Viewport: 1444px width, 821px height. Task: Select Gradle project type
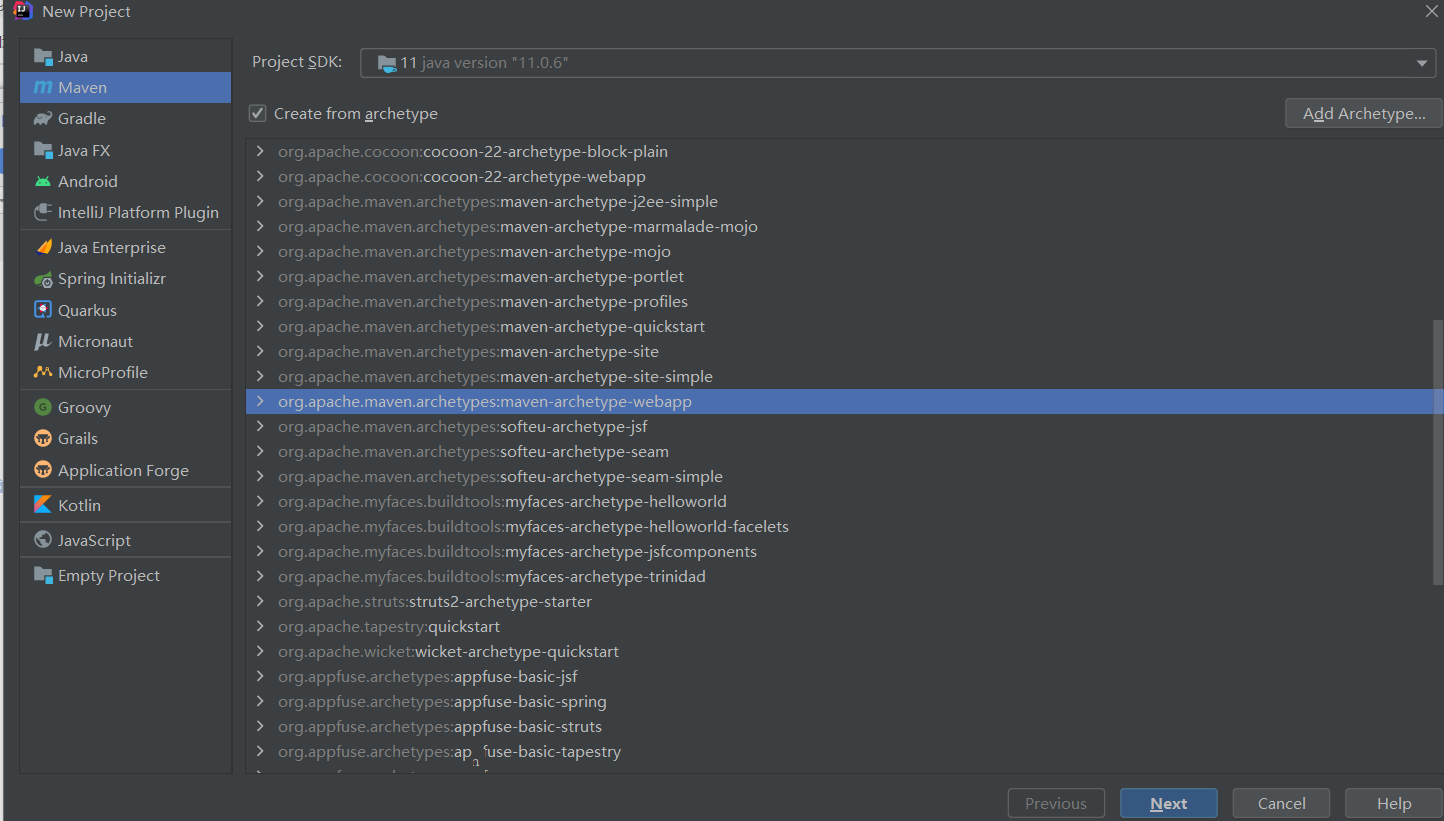click(x=125, y=119)
